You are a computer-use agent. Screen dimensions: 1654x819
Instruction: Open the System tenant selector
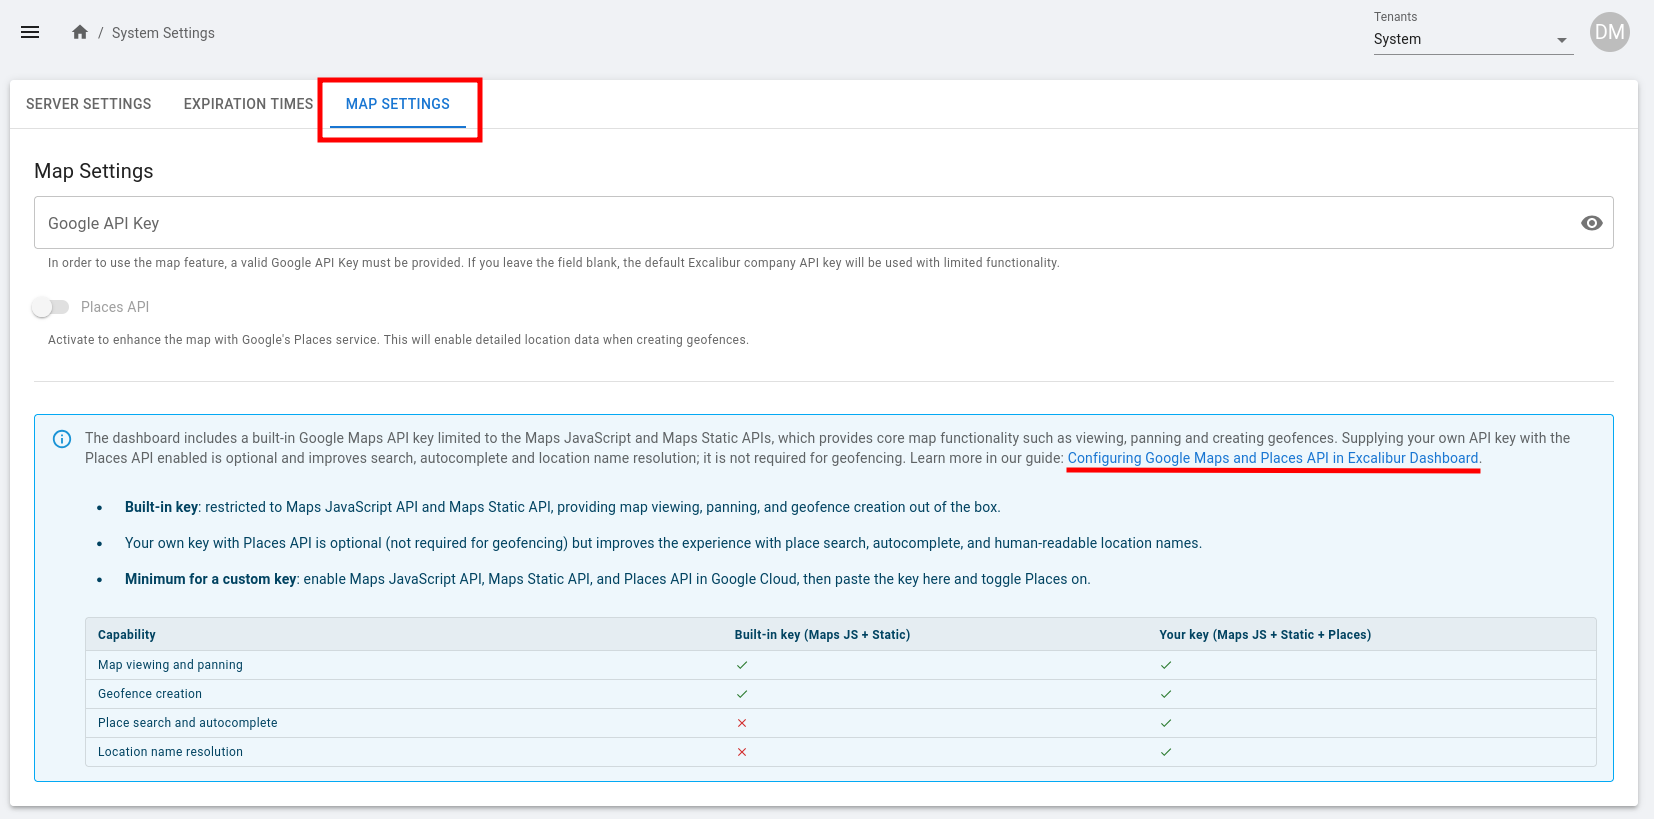click(1460, 40)
